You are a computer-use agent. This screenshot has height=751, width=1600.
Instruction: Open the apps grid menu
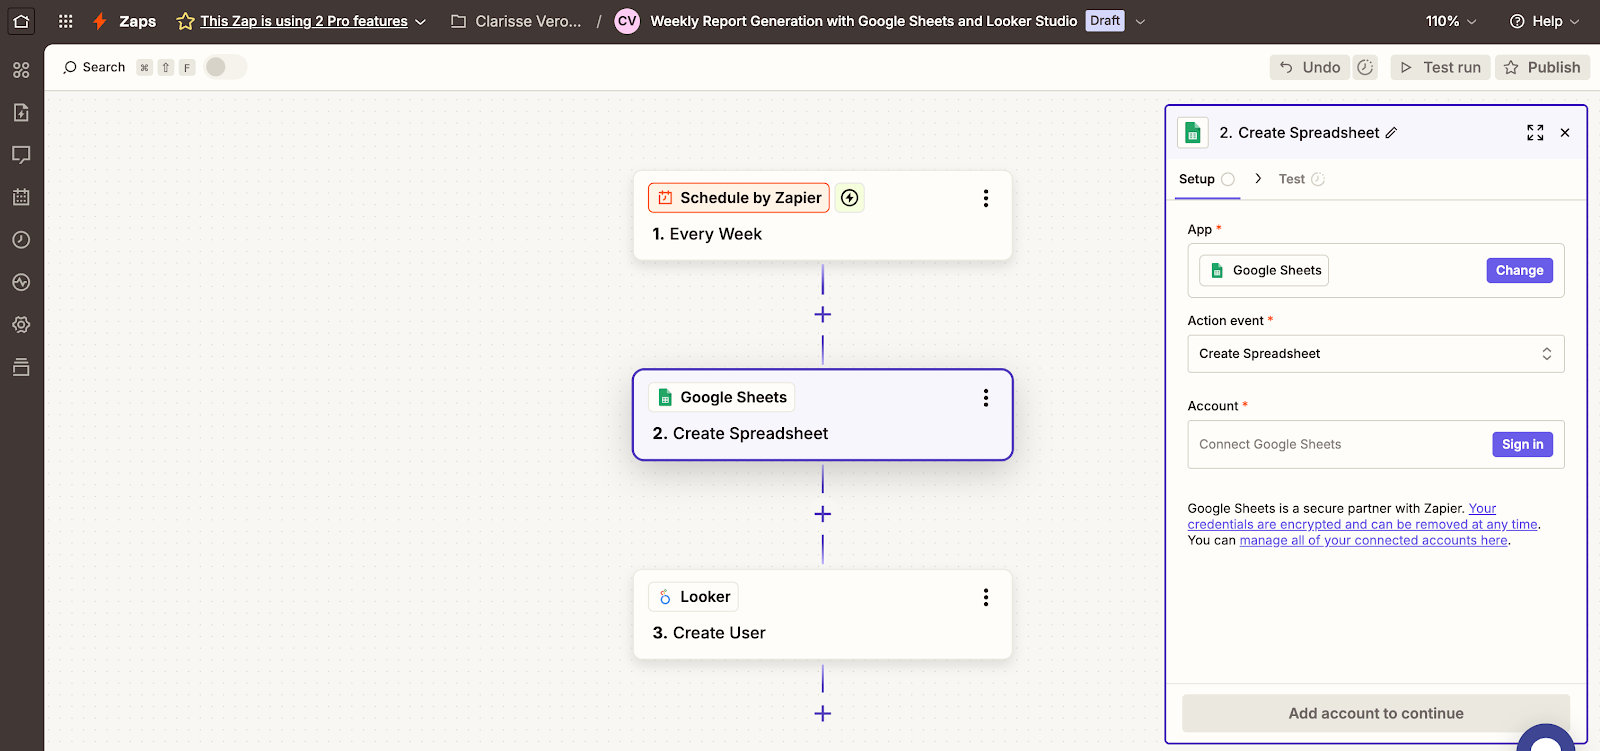point(66,21)
